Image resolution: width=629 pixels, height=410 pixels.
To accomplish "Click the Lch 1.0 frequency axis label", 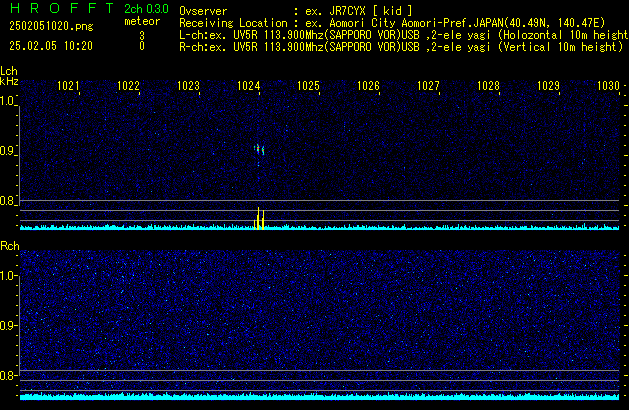I will tap(7, 101).
